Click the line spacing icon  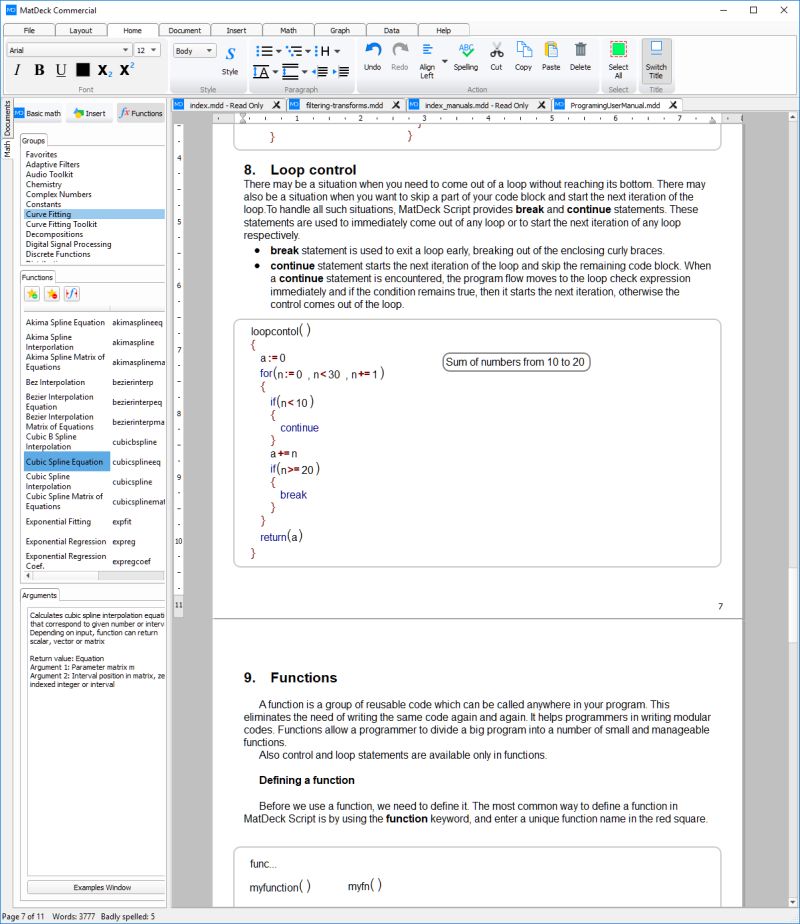[290, 72]
